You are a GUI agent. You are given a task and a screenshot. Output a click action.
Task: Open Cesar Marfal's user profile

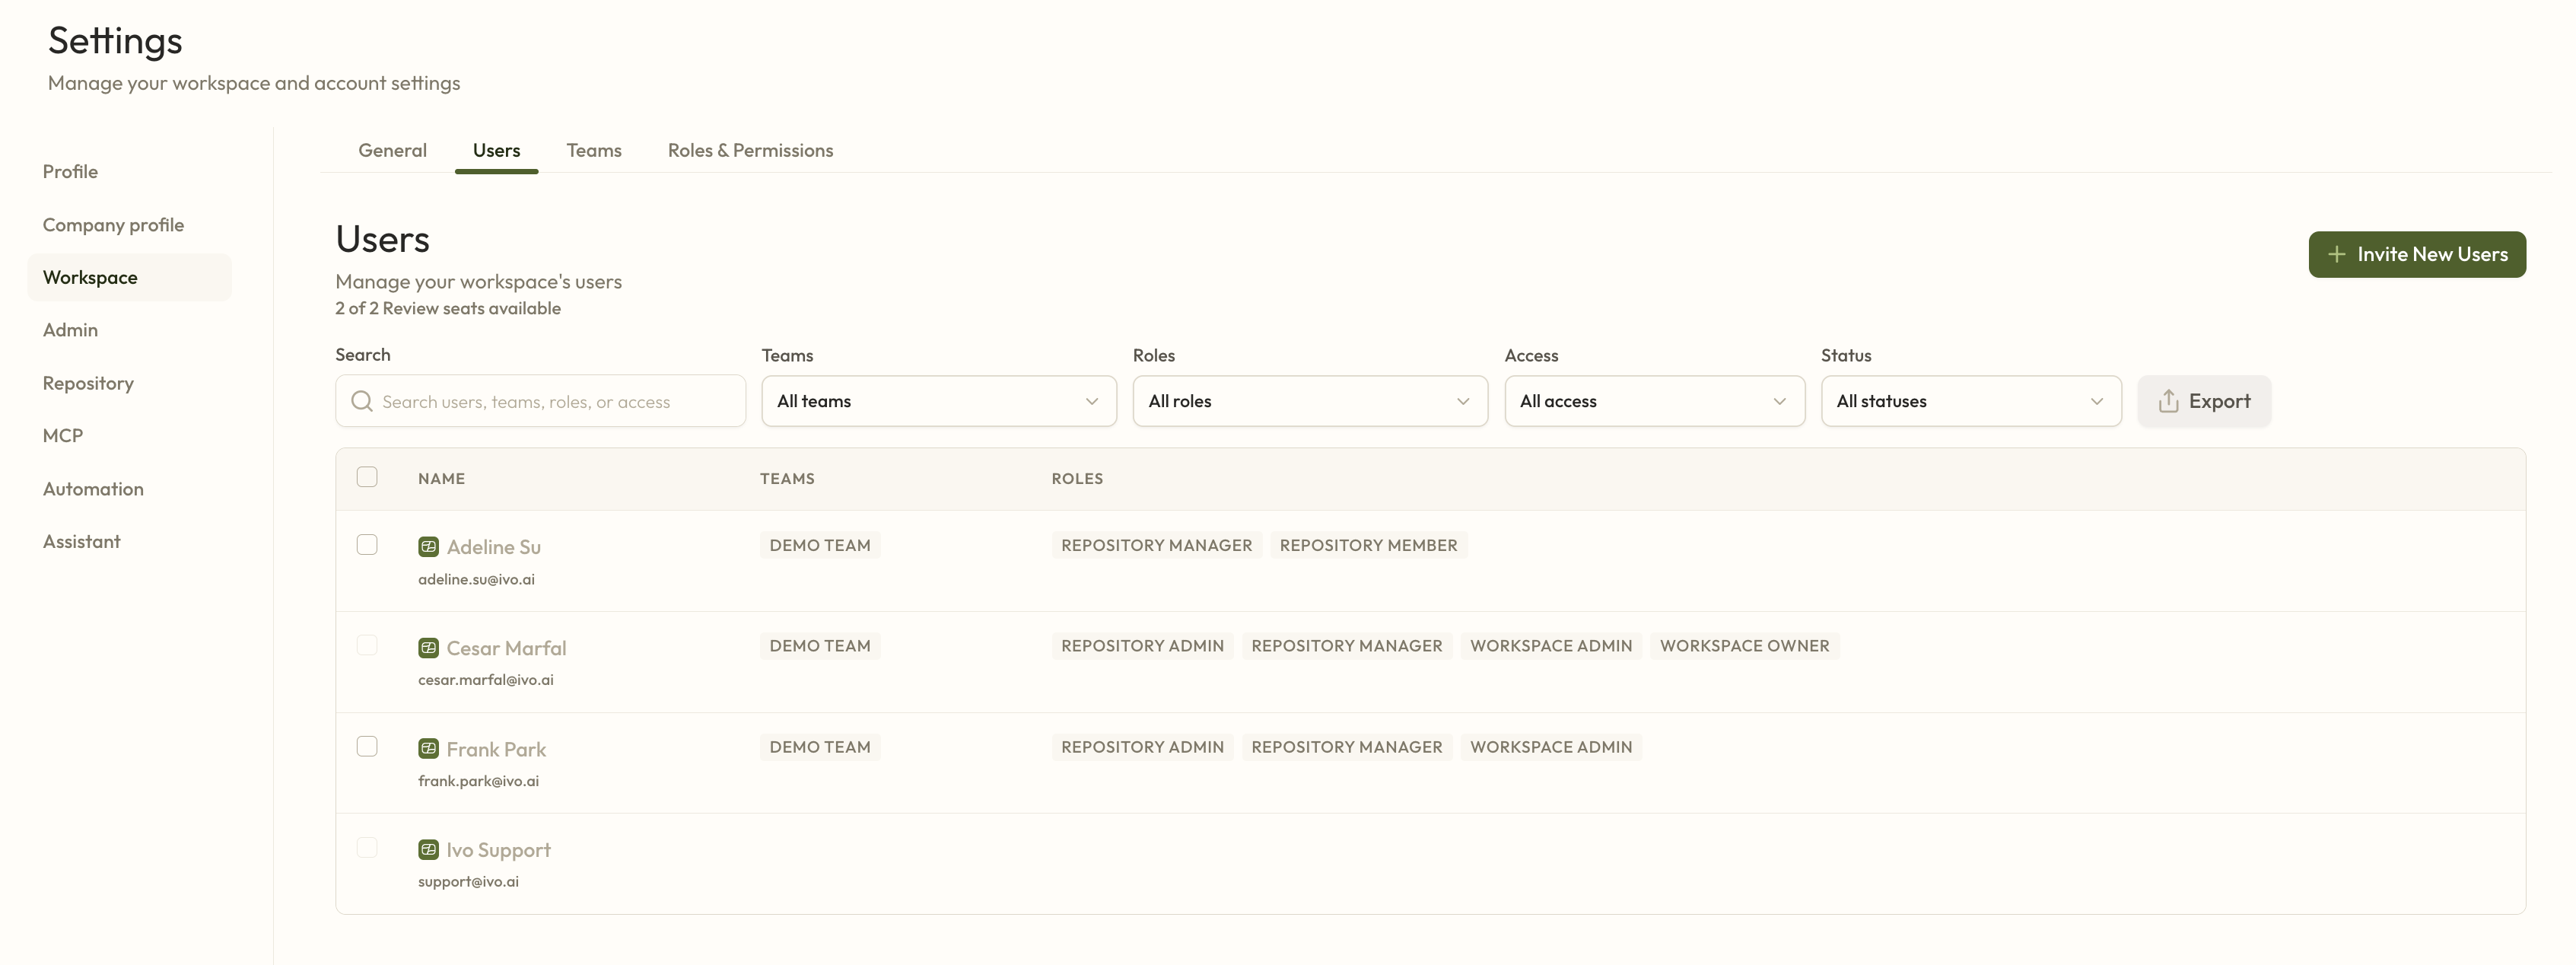click(x=506, y=648)
